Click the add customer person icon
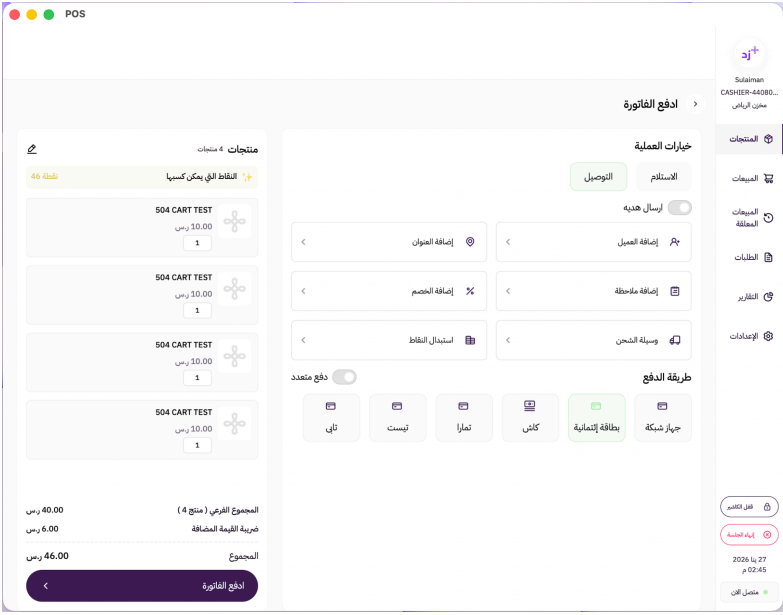This screenshot has height=615, width=783. [675, 242]
